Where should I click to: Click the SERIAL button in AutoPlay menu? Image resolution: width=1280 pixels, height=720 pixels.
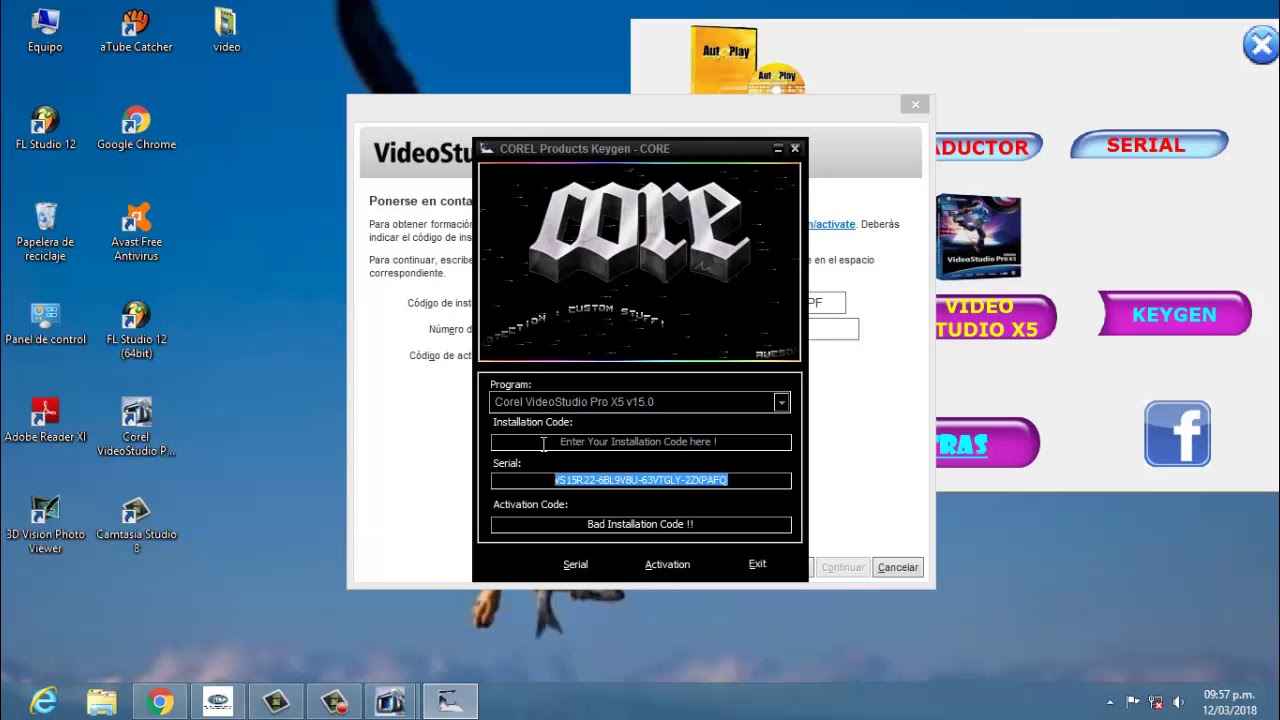coord(1149,145)
